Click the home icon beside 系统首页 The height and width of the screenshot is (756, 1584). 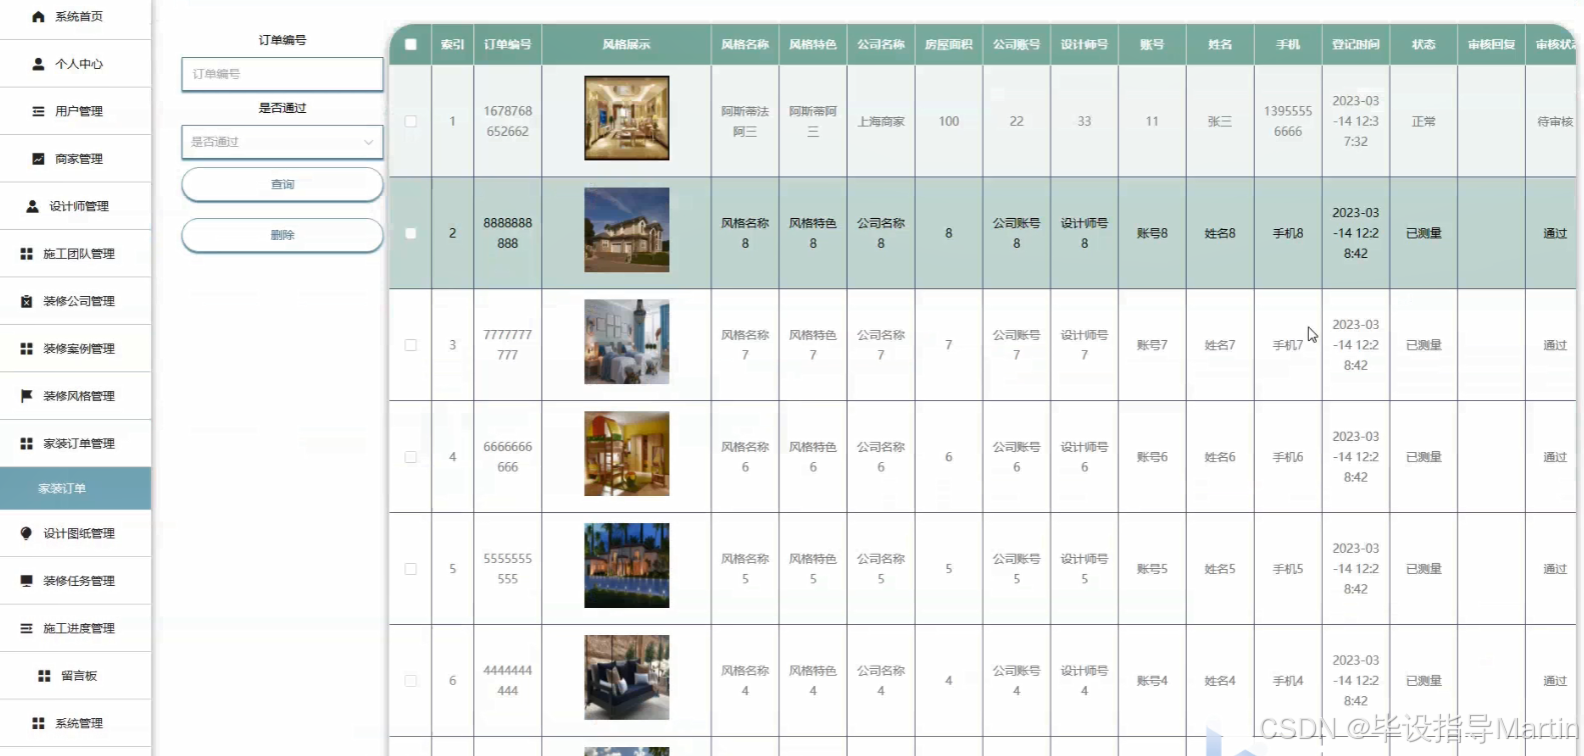tap(38, 17)
